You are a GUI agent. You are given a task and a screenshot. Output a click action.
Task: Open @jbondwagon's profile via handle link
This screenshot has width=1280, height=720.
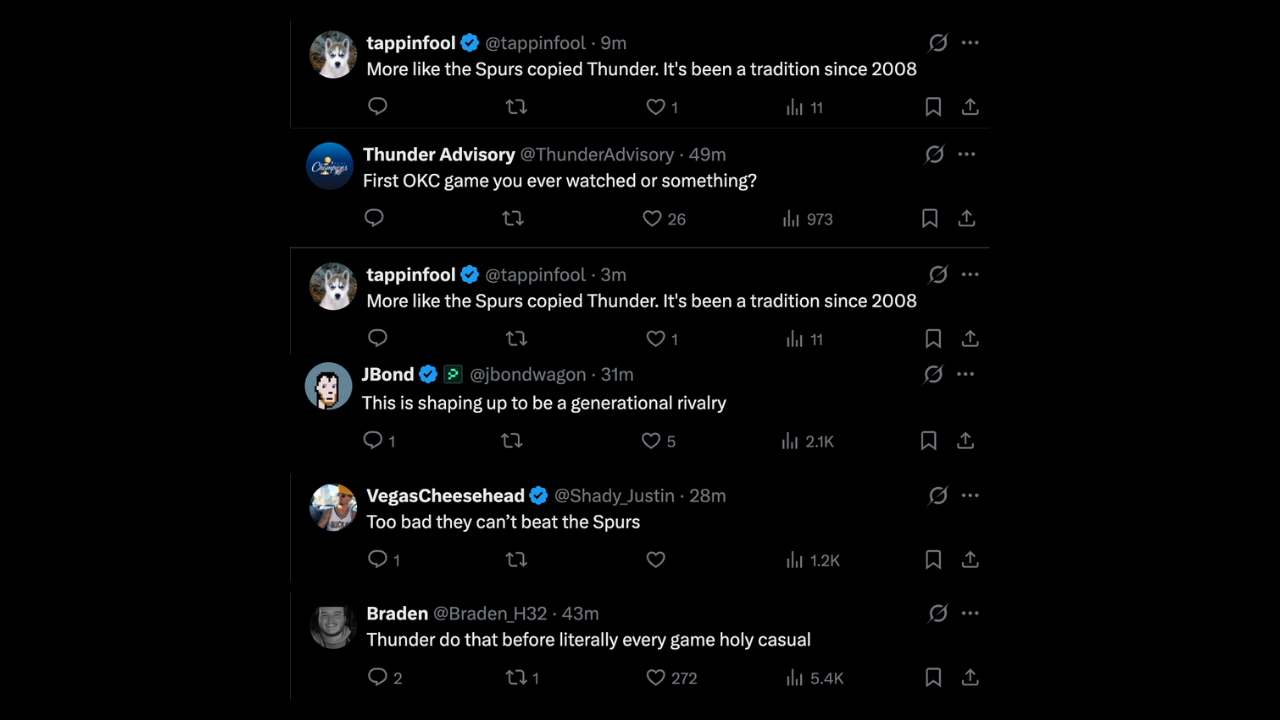coord(528,374)
